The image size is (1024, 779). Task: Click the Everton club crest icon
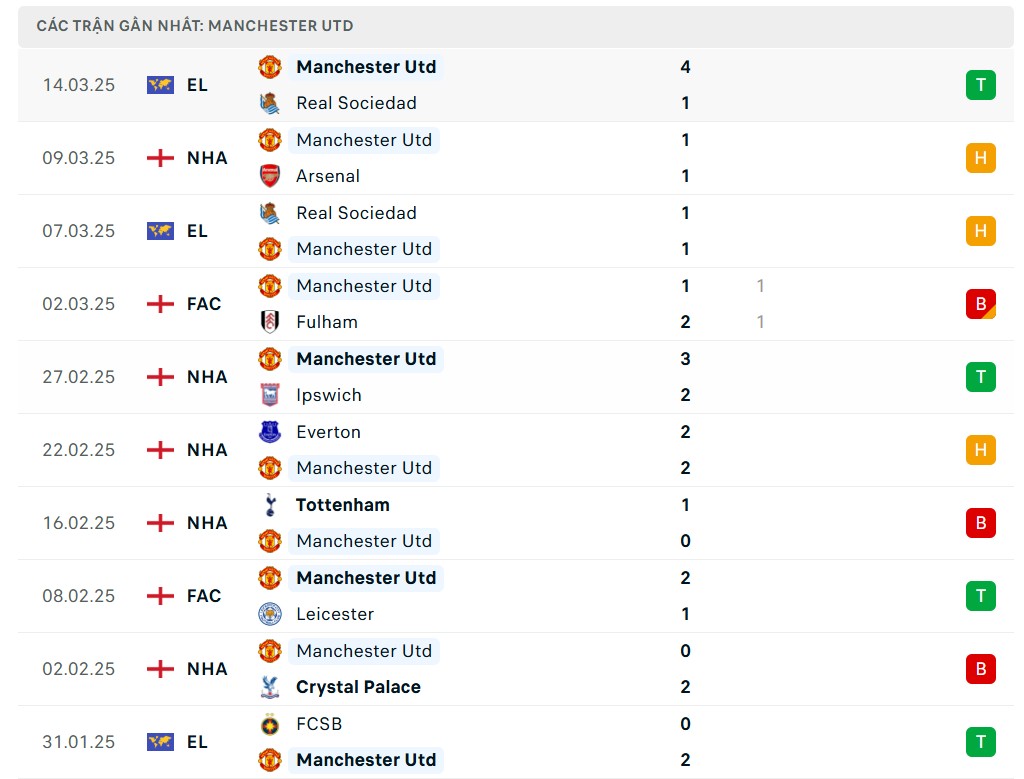270,432
